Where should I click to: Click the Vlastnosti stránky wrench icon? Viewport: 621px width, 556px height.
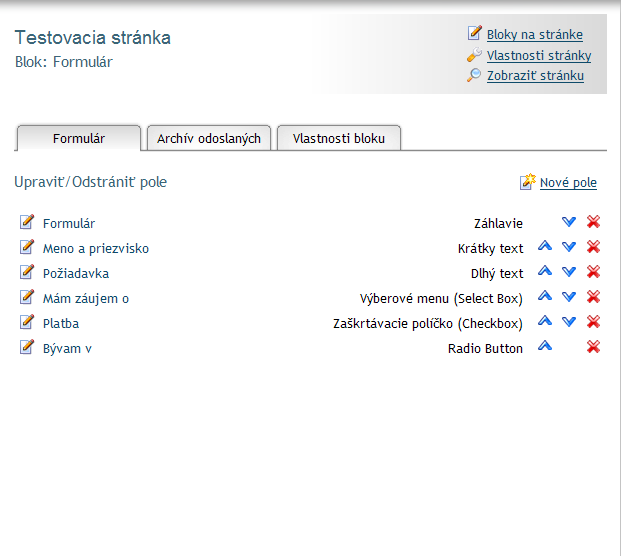[474, 55]
